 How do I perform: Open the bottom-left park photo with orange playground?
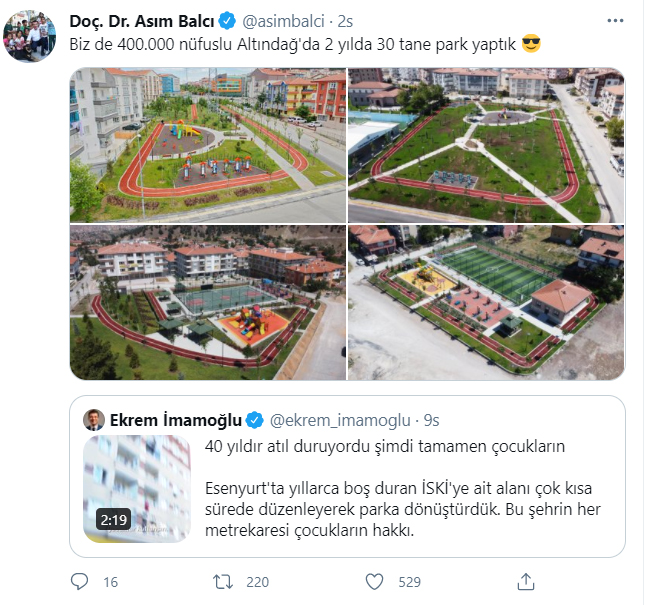(x=208, y=302)
